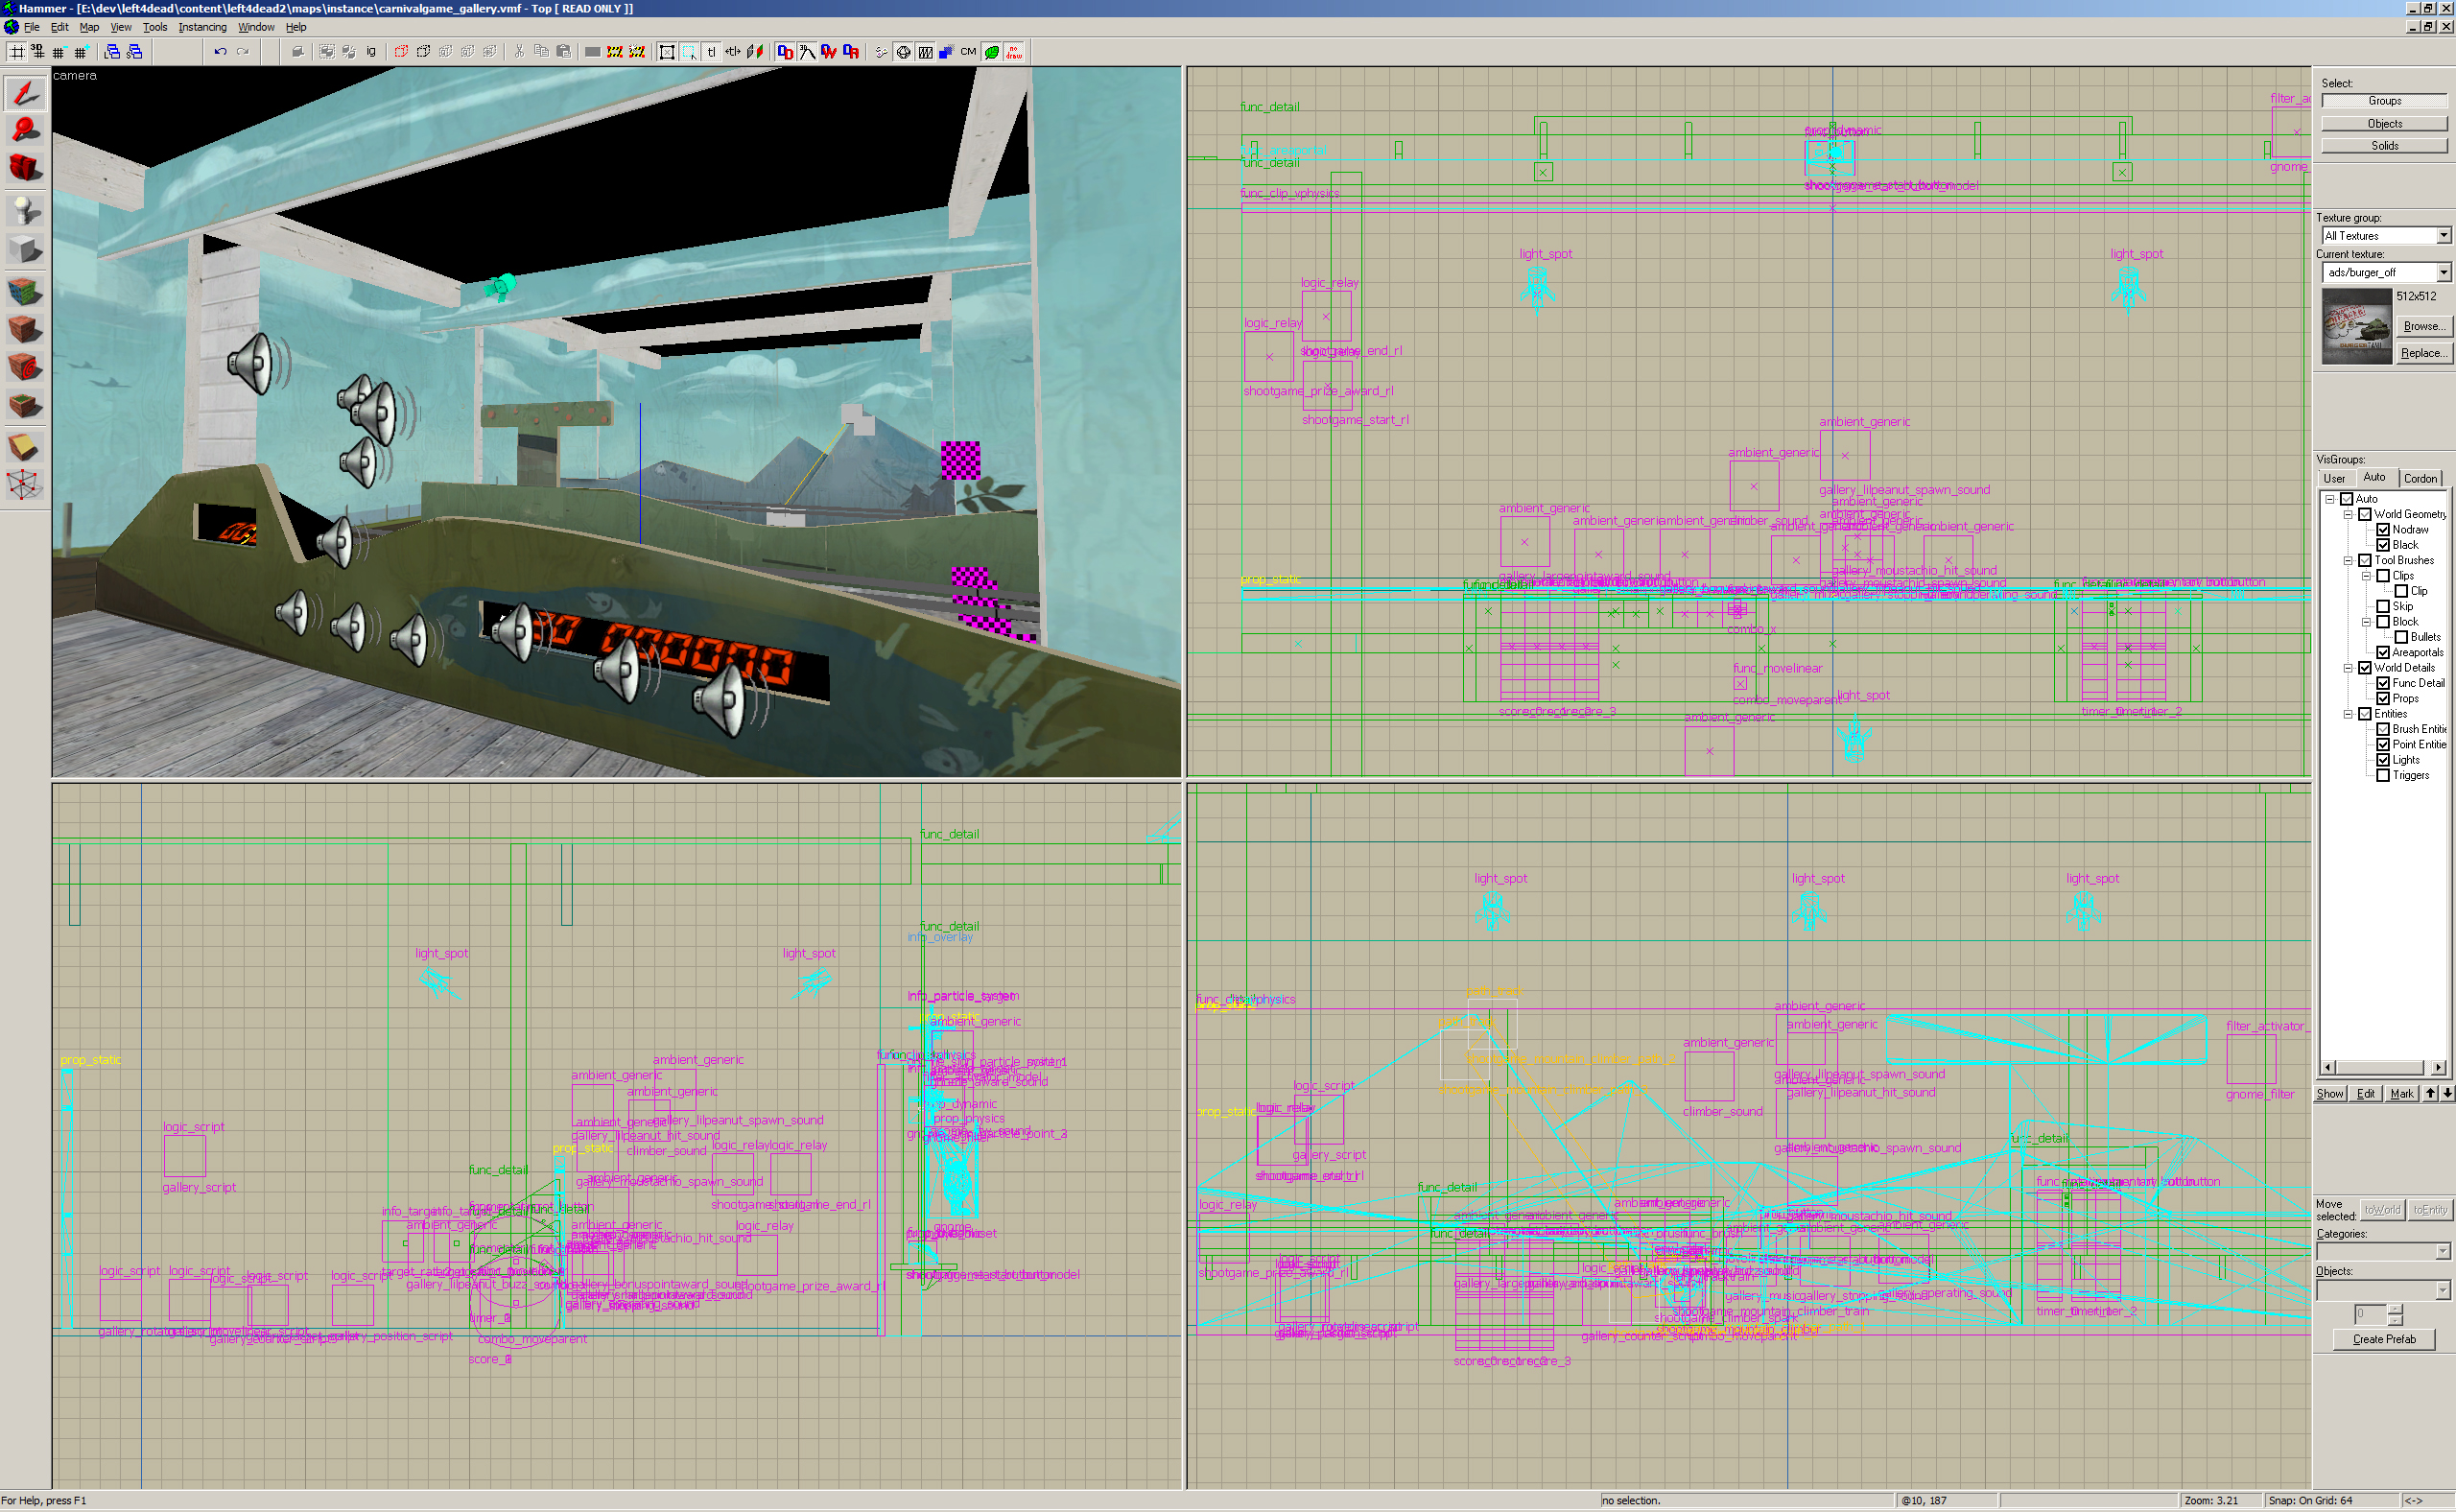Open the File menu
Viewport: 2456px width, 1512px height.
point(32,27)
